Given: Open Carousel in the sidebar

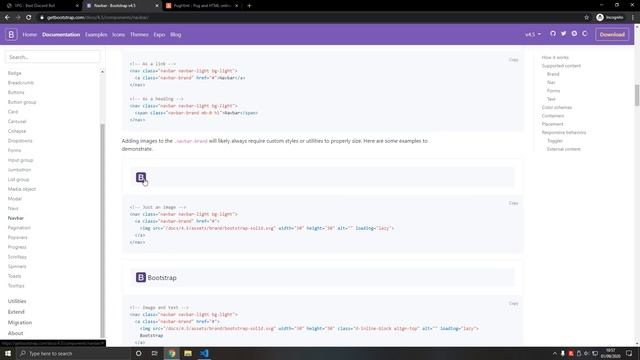Looking at the screenshot, I should point(17,121).
